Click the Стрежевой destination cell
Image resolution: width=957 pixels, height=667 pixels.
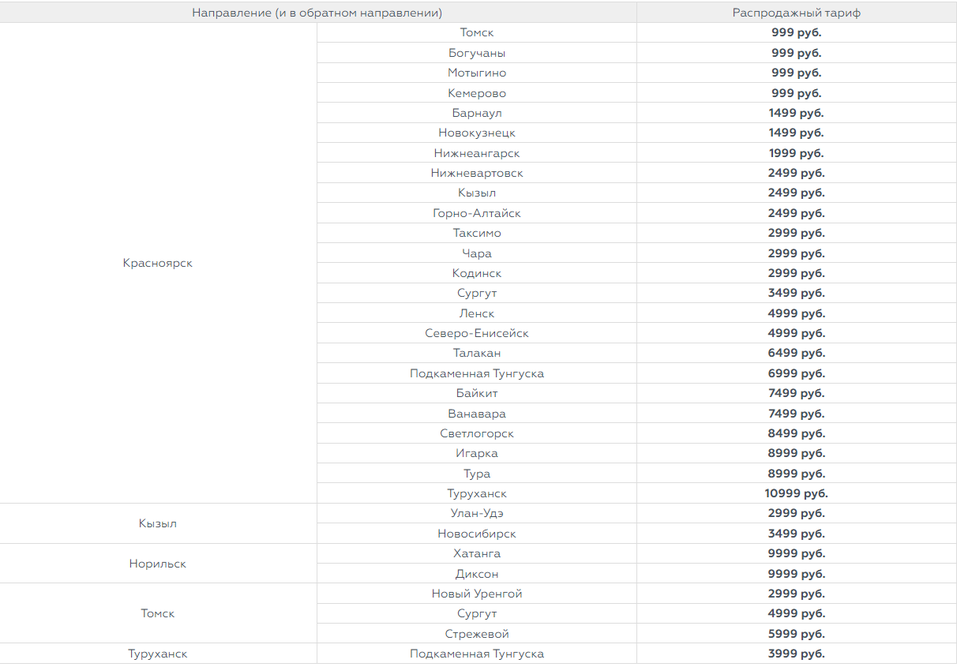(476, 634)
